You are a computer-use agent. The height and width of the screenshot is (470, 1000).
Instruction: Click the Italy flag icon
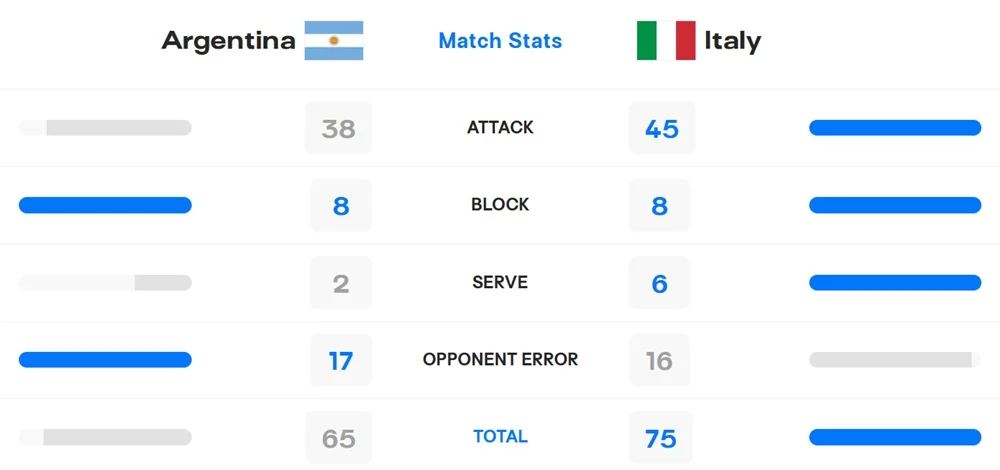tap(666, 41)
